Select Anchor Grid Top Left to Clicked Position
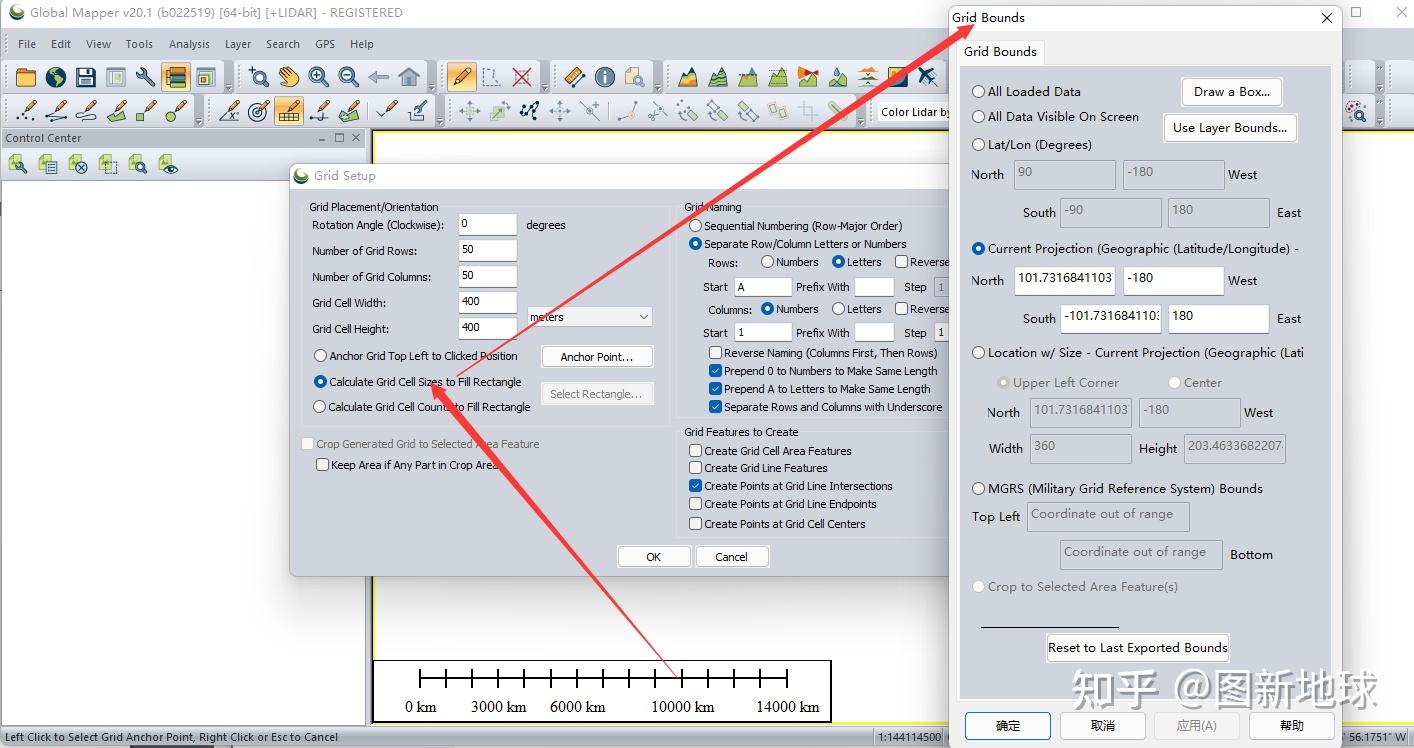The image size is (1414, 748). (x=320, y=356)
